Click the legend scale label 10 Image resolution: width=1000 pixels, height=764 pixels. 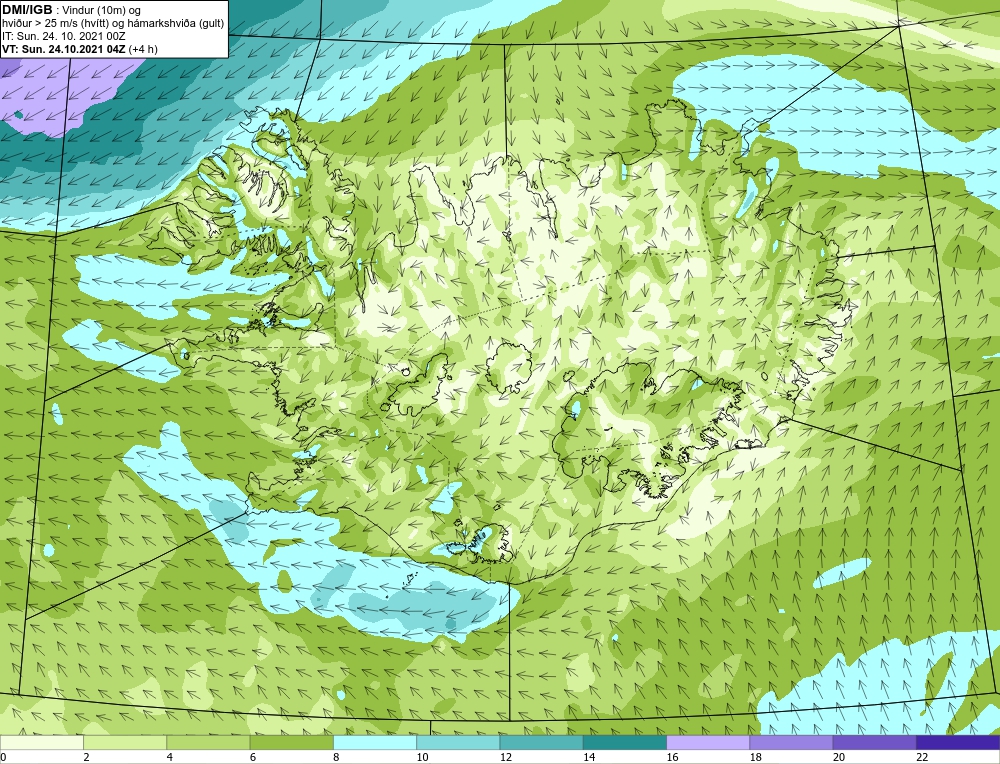click(422, 757)
